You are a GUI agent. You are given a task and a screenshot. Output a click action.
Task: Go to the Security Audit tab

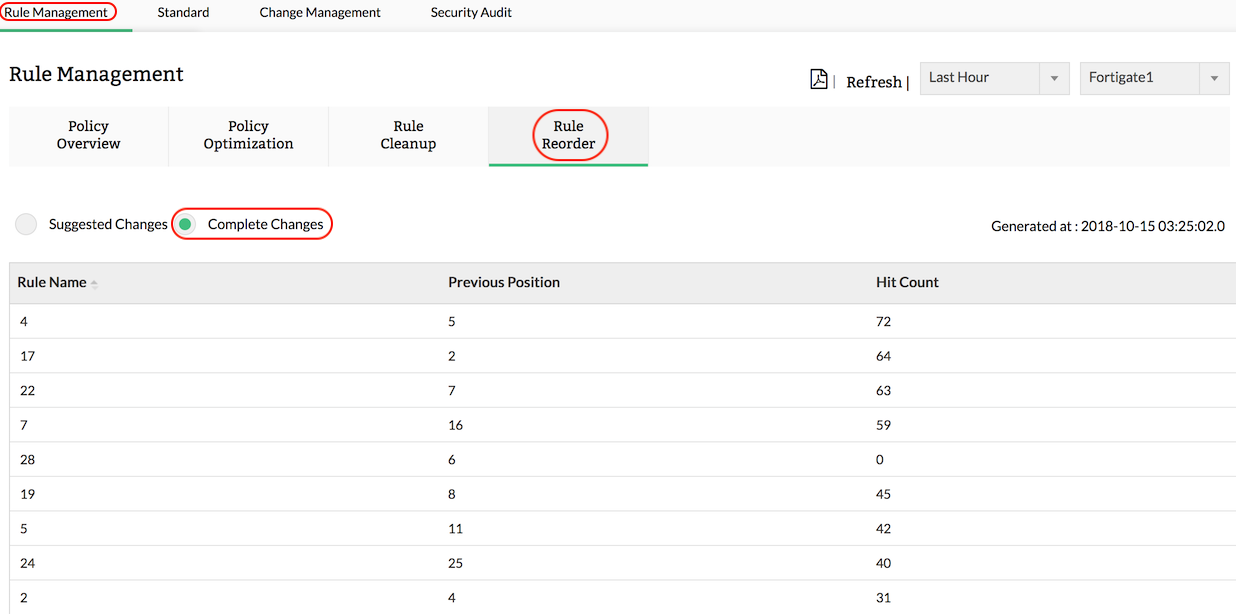tap(471, 13)
